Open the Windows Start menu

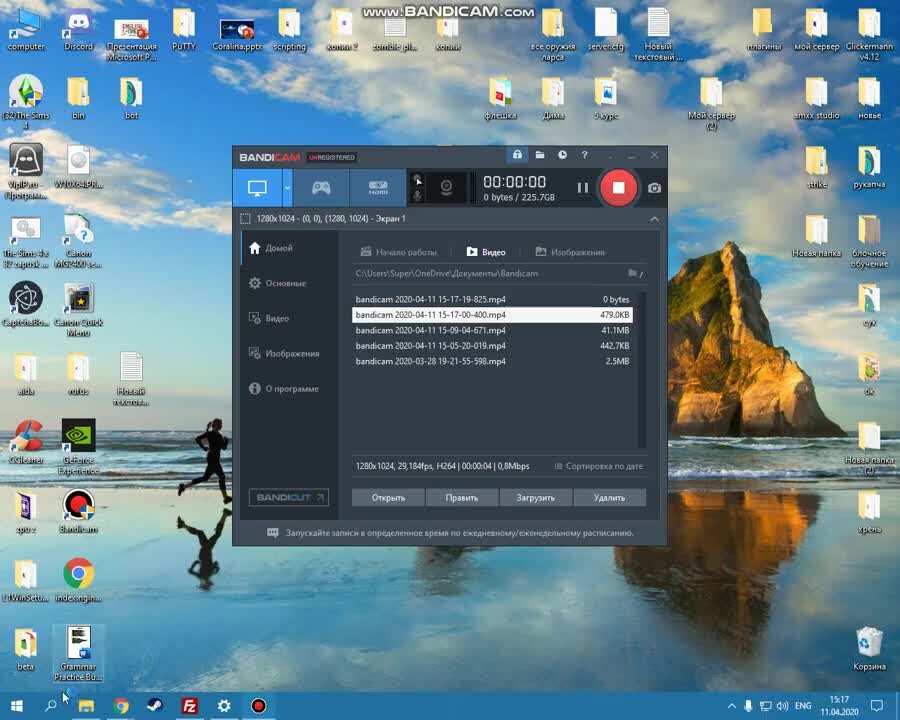point(16,706)
